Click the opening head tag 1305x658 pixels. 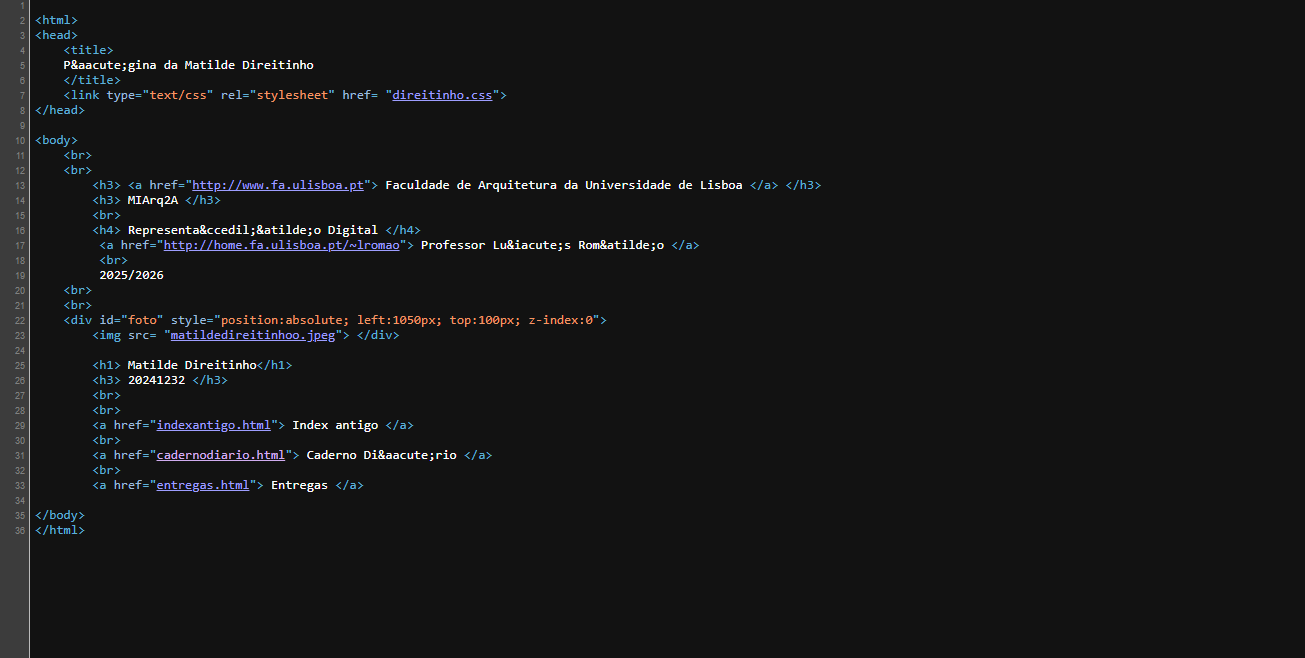[x=56, y=35]
